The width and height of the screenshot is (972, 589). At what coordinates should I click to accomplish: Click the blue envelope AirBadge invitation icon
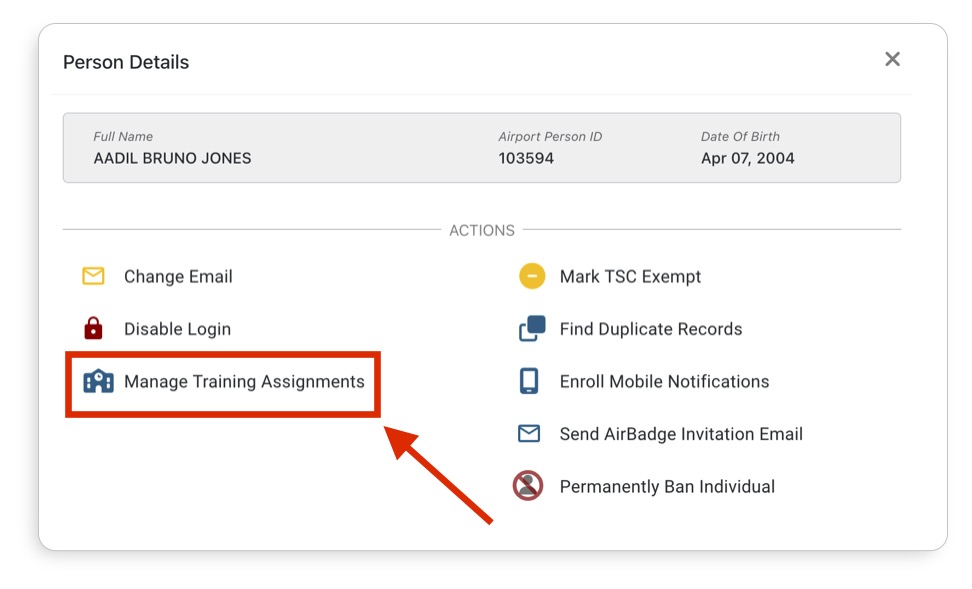[x=529, y=434]
